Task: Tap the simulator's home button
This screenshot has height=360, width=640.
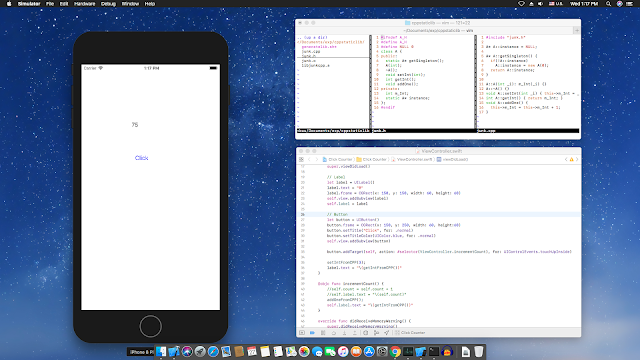Action: [150, 326]
